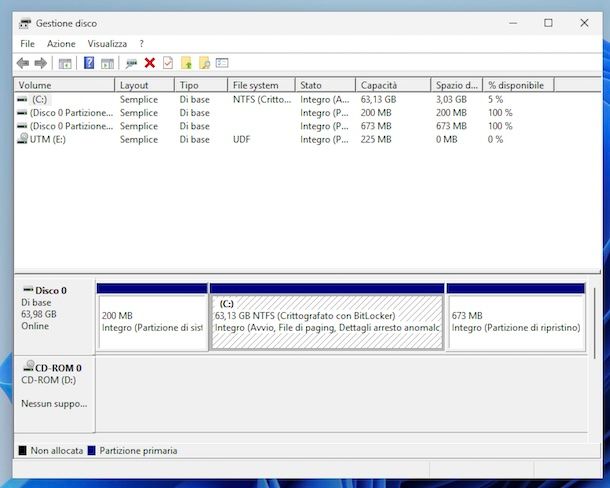Sort by the Layout column header
Screen dimensions: 610x488
pos(144,85)
